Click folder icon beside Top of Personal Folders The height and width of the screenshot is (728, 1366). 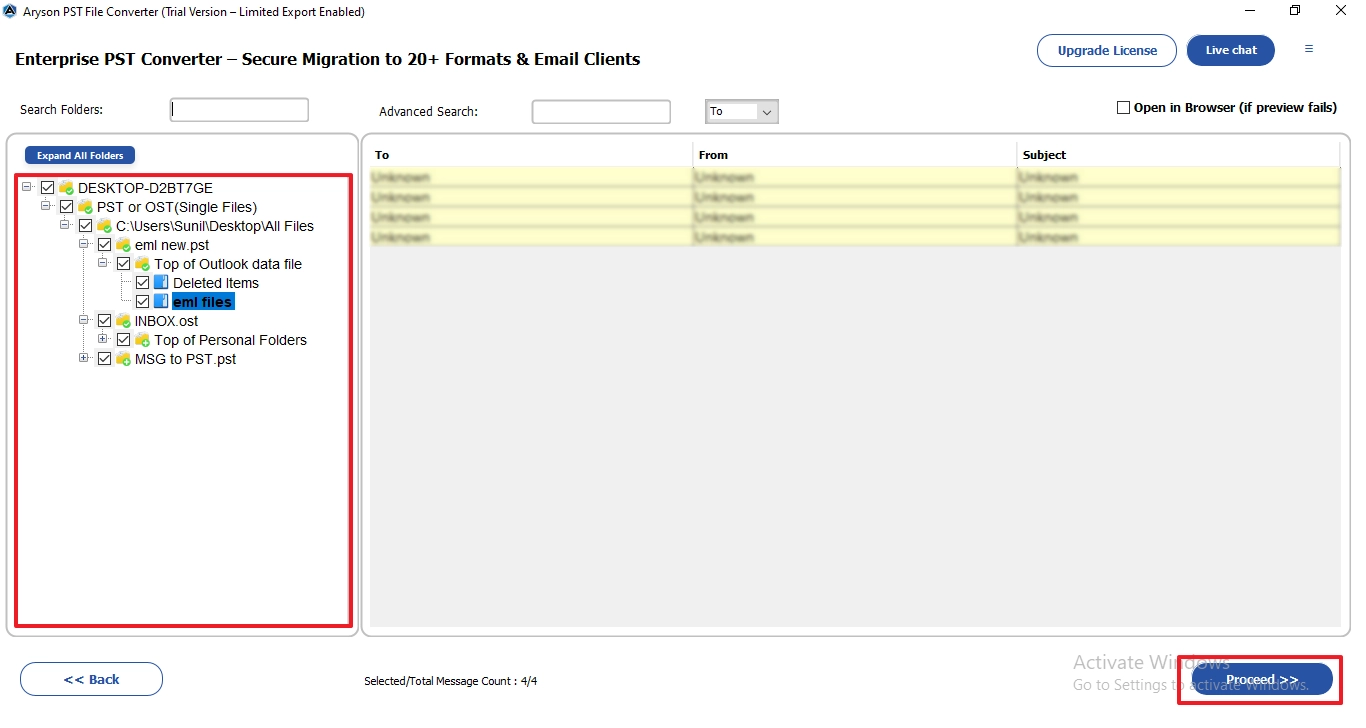[x=143, y=340]
